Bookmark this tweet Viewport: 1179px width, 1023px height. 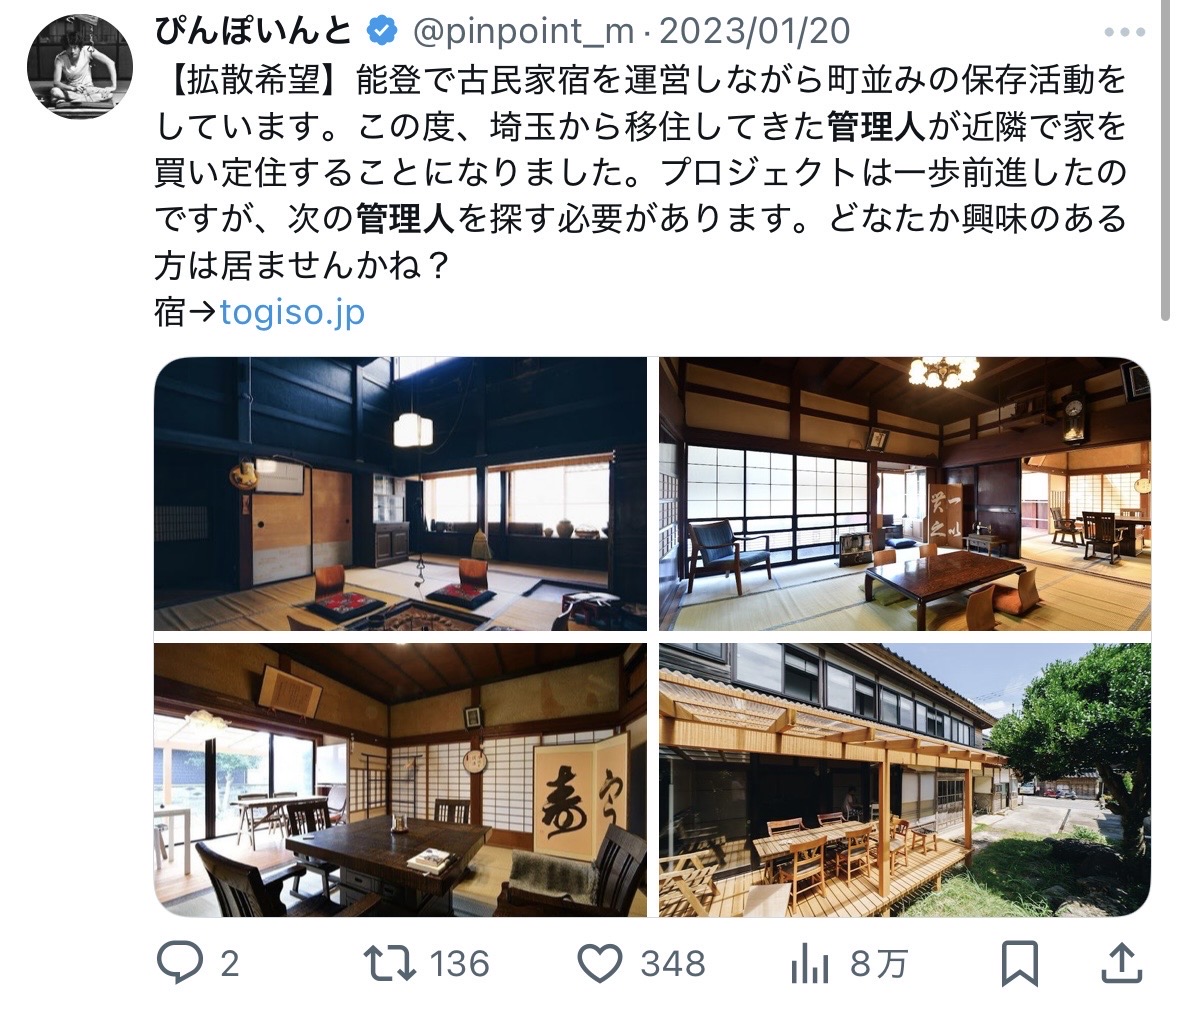pos(1020,963)
